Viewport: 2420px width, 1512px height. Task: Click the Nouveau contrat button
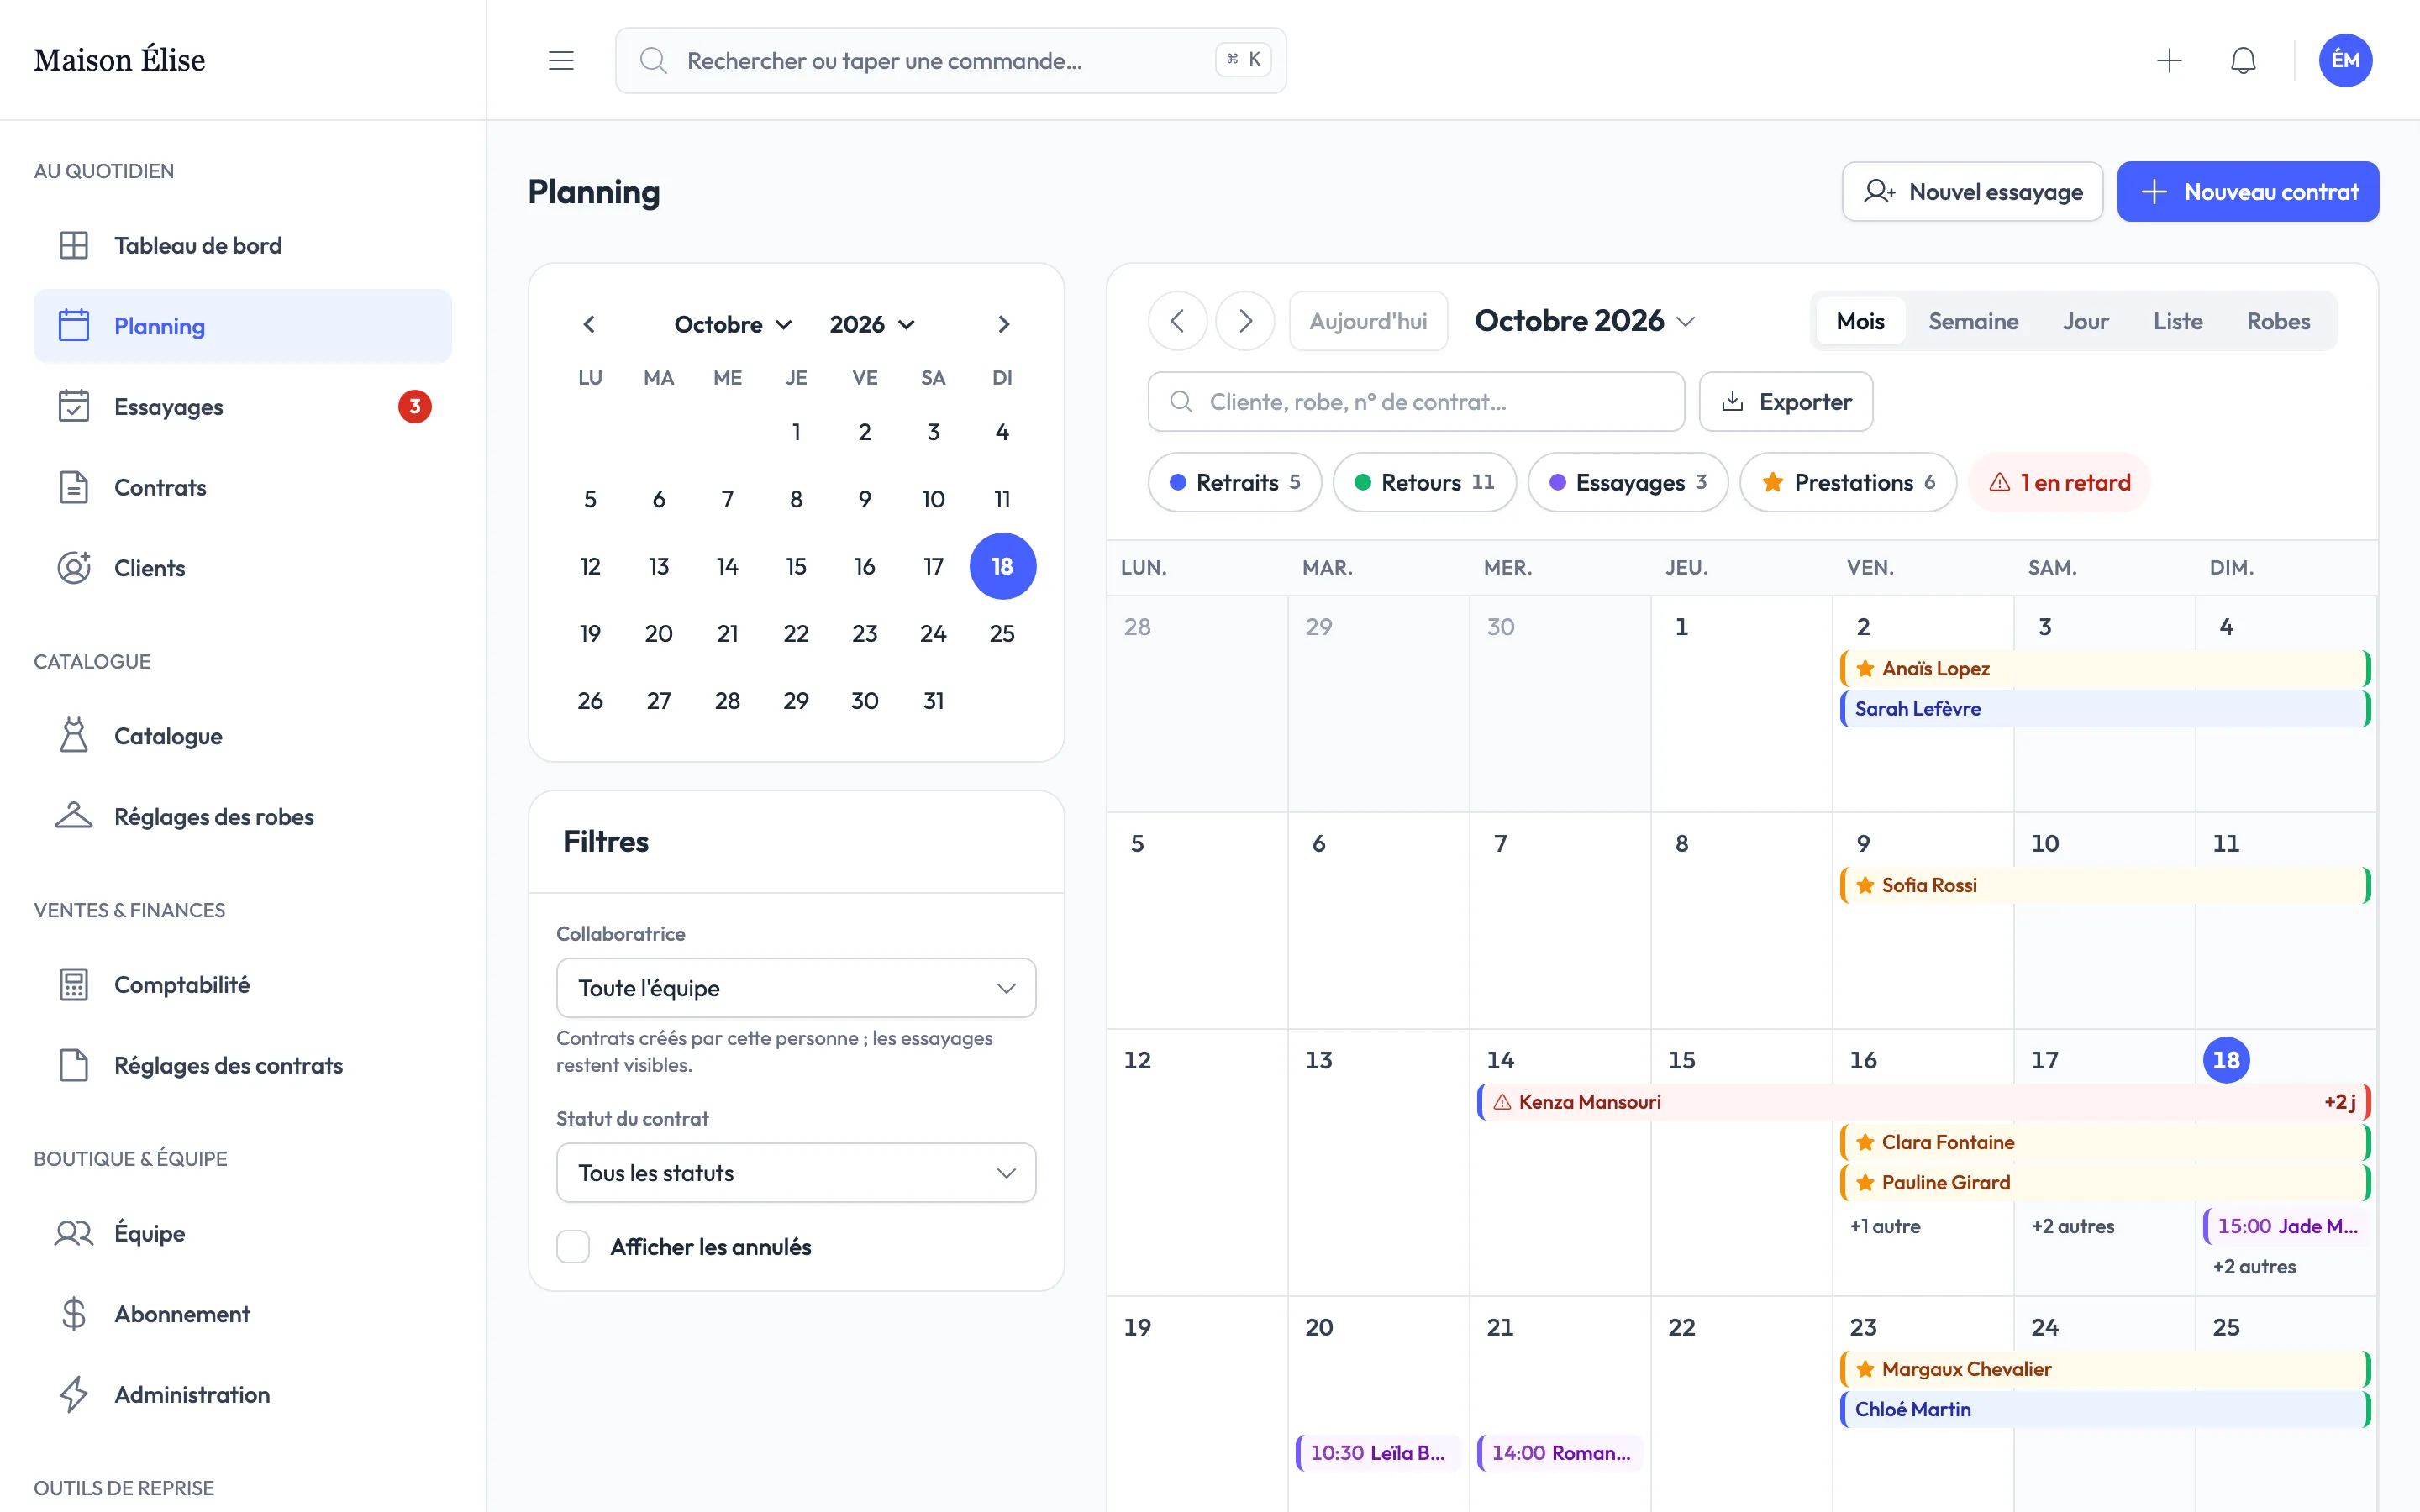(2248, 191)
